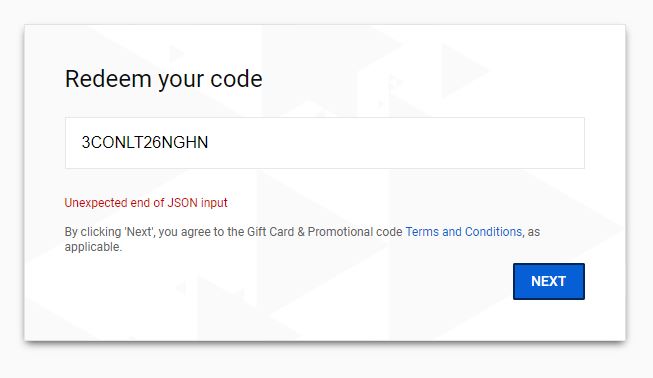Click the Gift Card & Promotional code disclaimer text
653x378 pixels.
(x=302, y=239)
